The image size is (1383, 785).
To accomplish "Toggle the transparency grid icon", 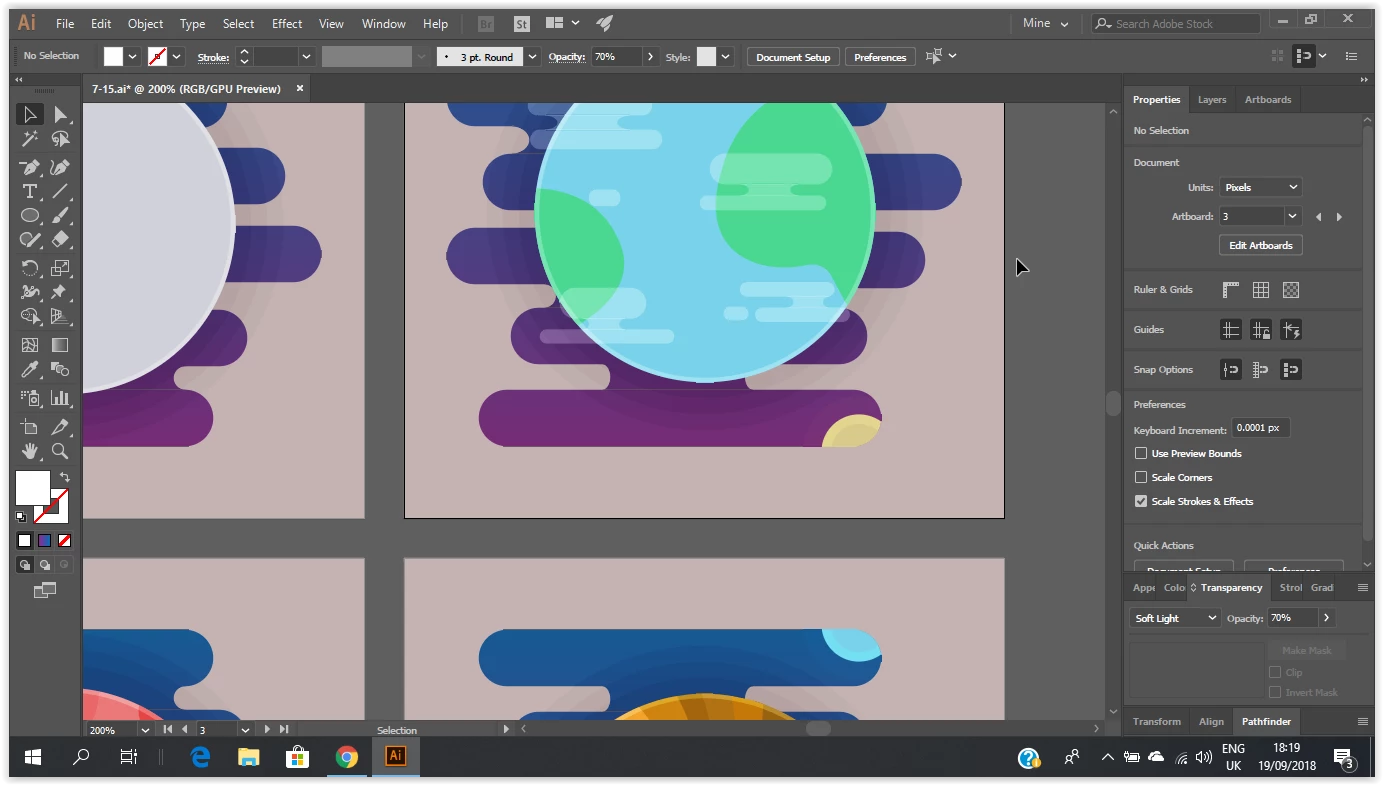I will tap(1291, 290).
